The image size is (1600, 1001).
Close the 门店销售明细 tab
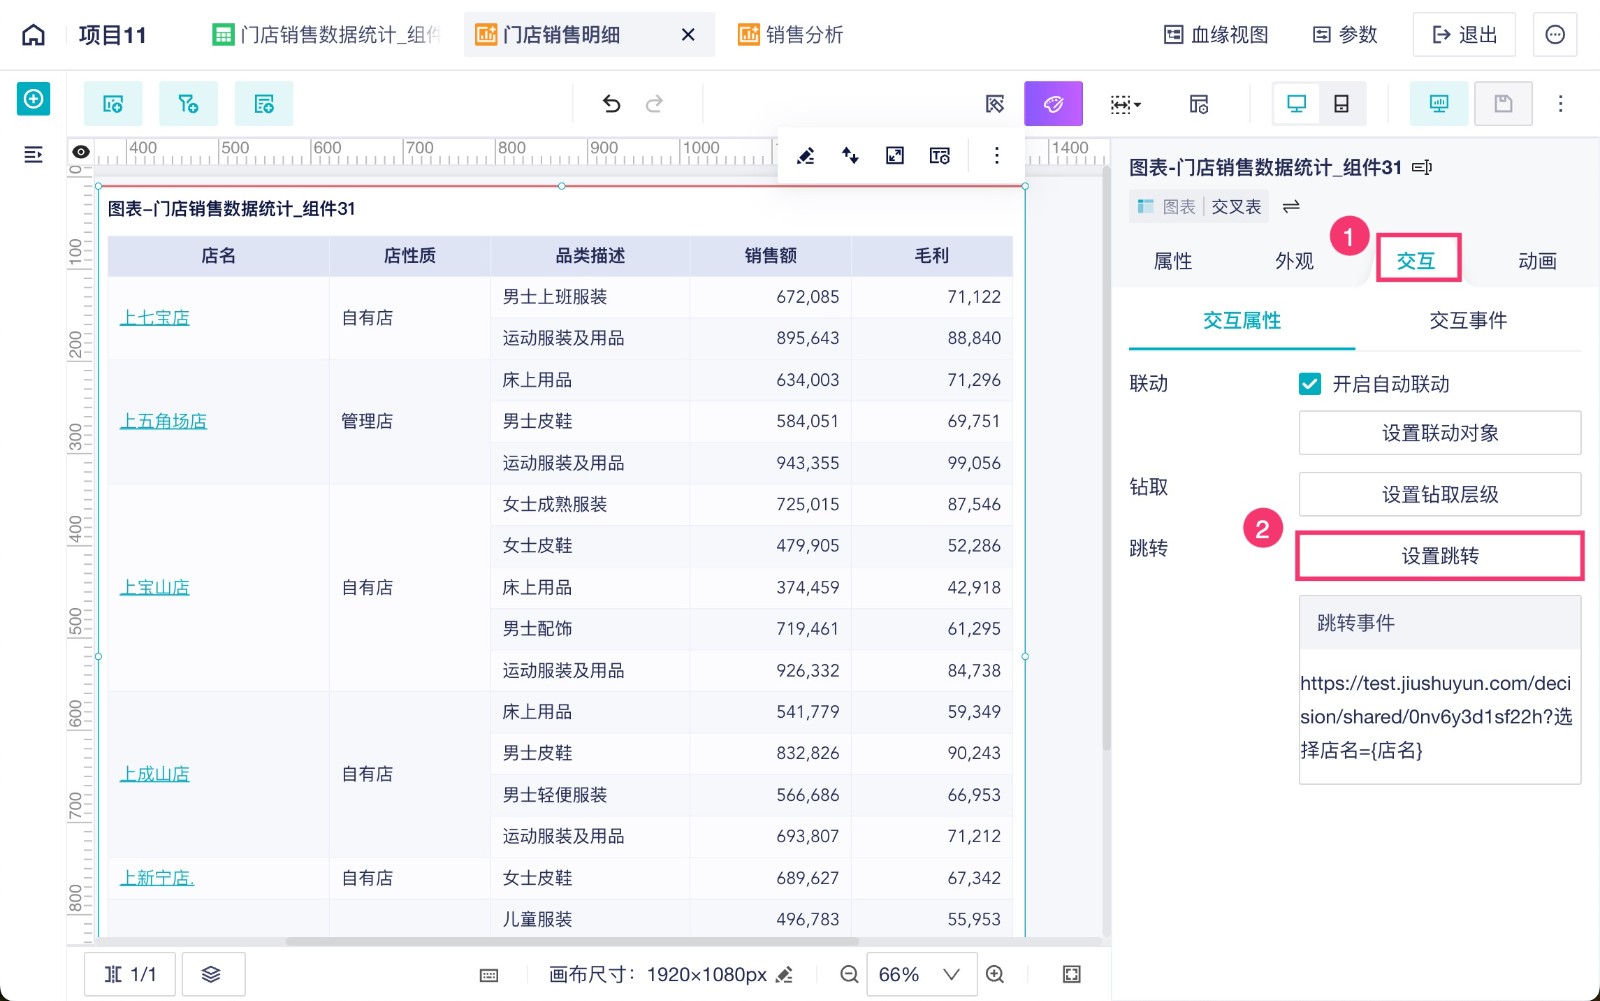pos(688,35)
